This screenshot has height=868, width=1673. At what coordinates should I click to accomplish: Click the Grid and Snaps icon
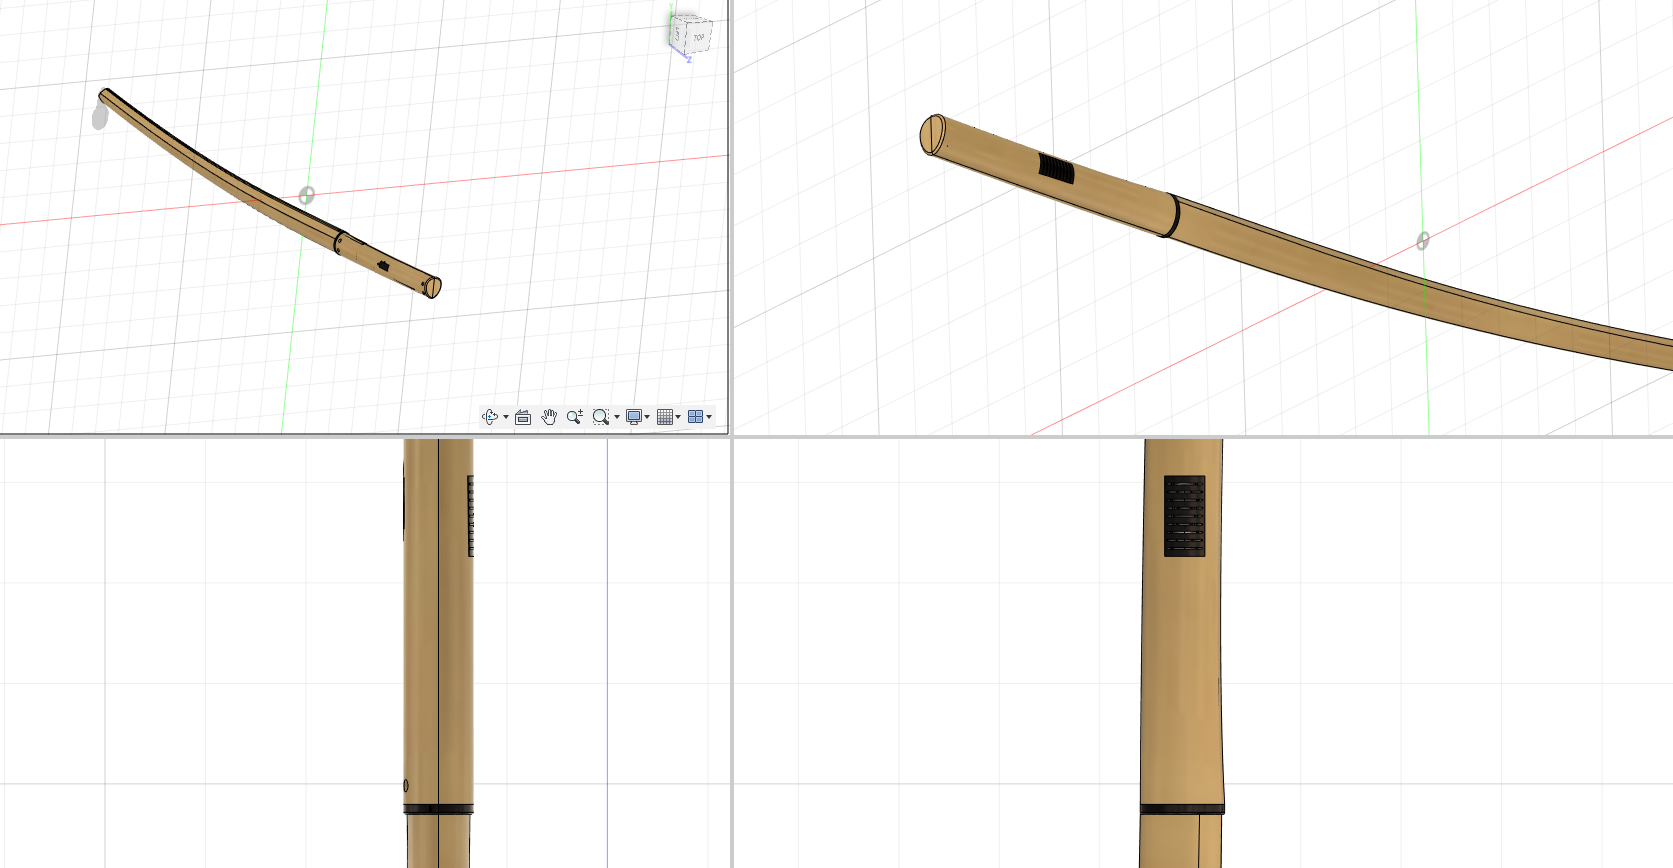click(665, 417)
